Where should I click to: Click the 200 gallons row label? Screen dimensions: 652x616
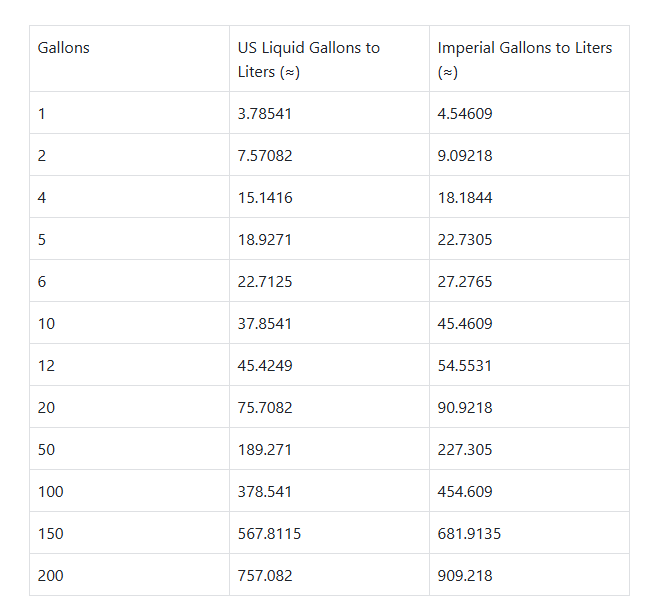pos(50,576)
